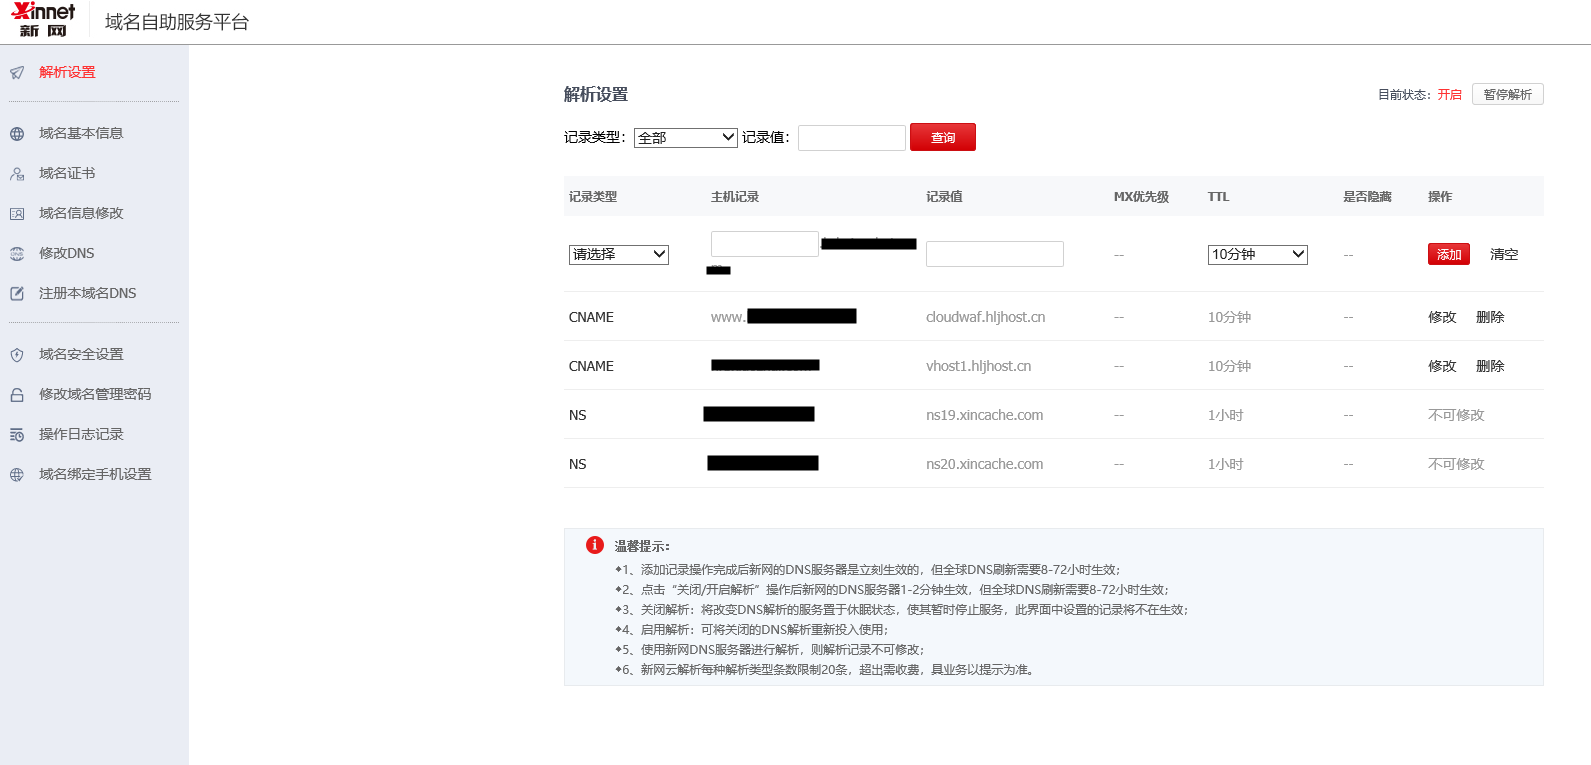
Task: Click the Xinnet 新网 logo
Action: (x=43, y=20)
